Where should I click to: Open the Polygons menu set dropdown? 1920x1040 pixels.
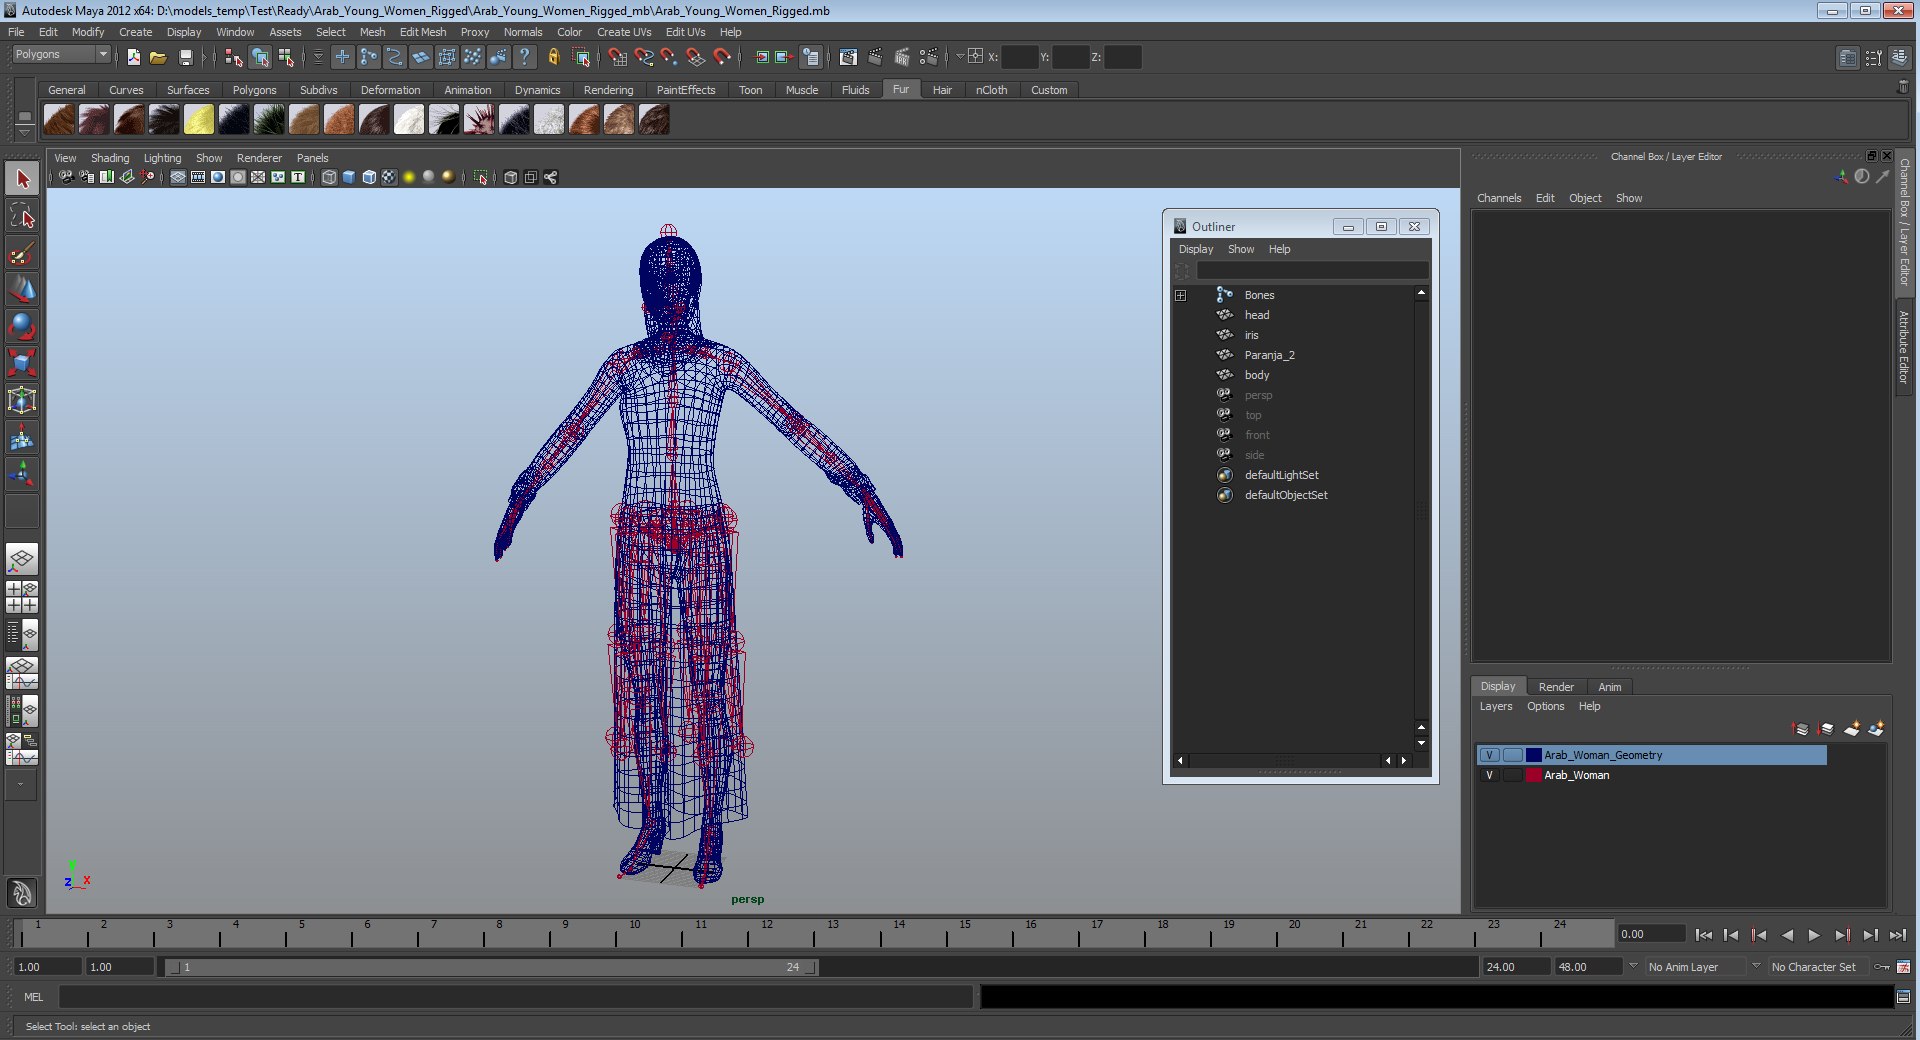(x=60, y=54)
